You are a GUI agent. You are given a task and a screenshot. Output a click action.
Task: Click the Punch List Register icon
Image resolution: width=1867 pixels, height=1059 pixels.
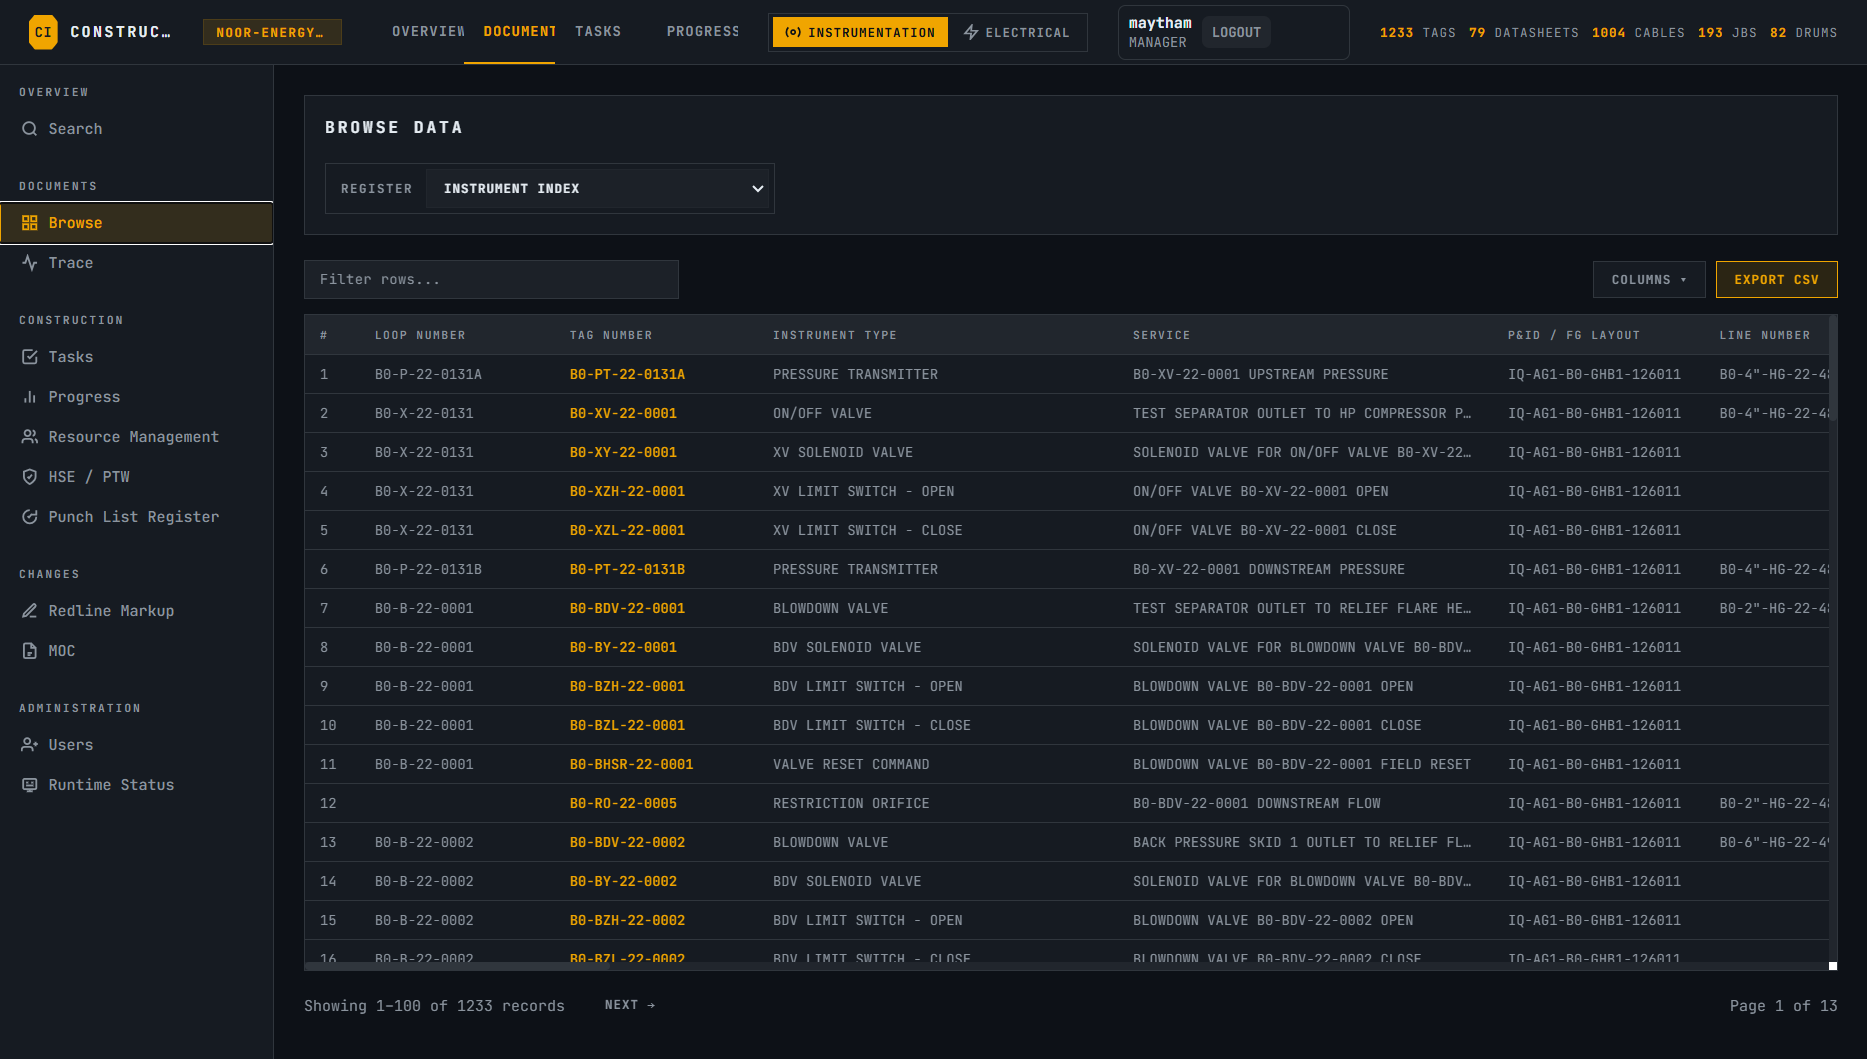(x=30, y=517)
